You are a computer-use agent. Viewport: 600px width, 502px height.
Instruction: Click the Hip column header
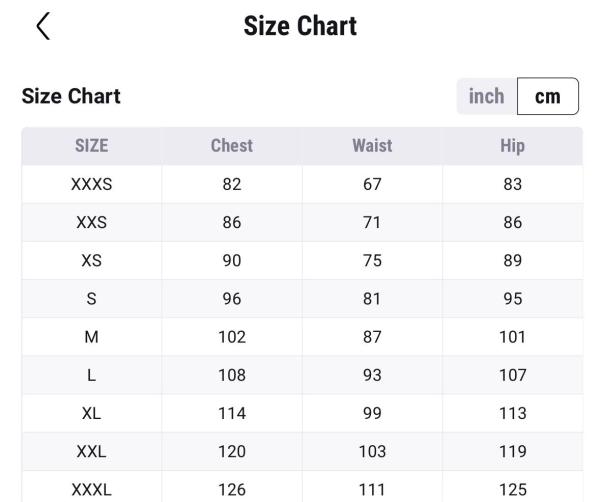(x=512, y=146)
